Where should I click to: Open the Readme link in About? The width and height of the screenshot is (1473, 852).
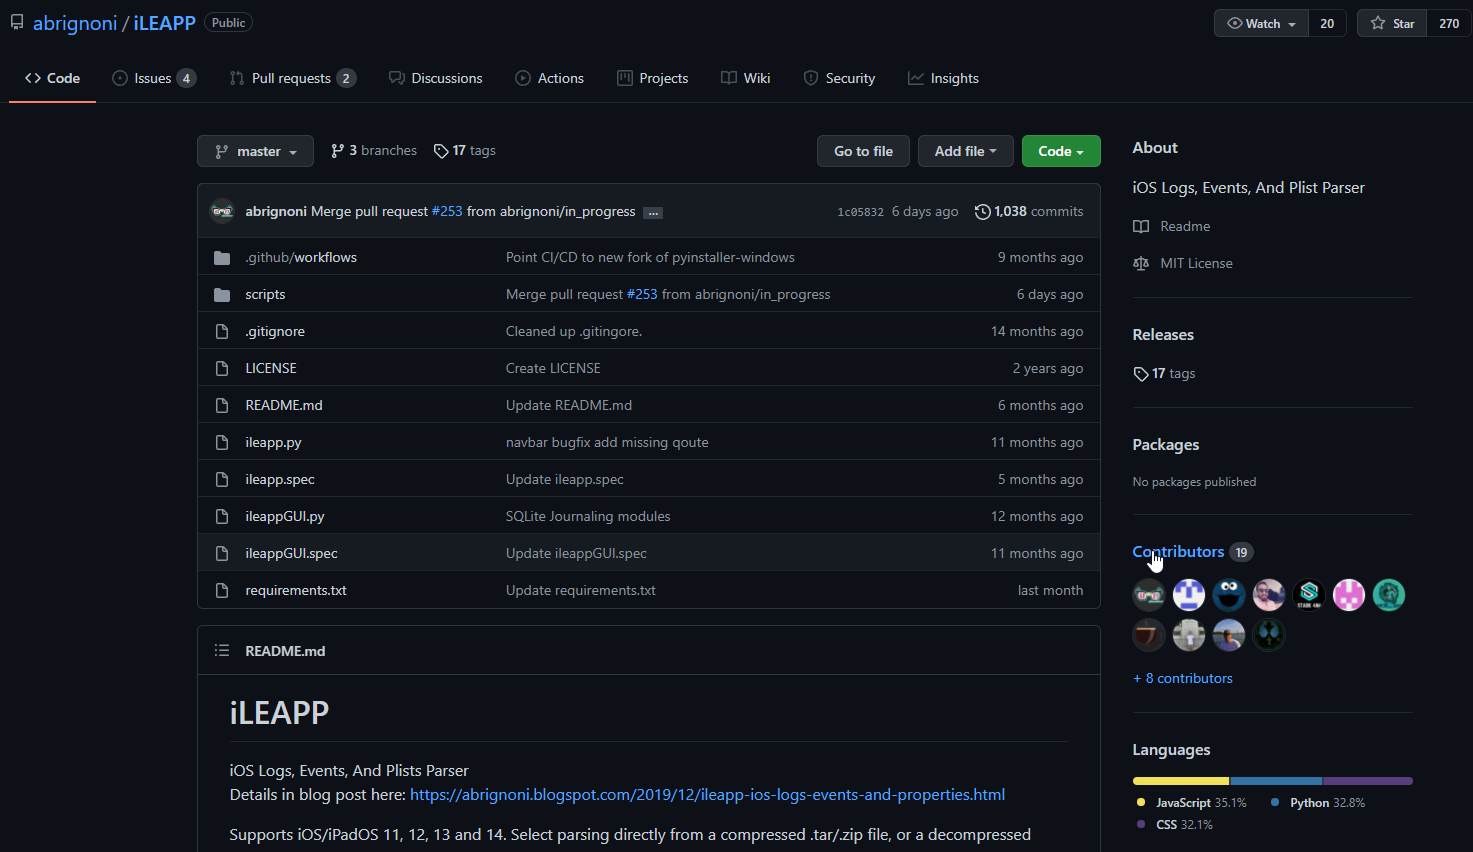pos(1185,226)
